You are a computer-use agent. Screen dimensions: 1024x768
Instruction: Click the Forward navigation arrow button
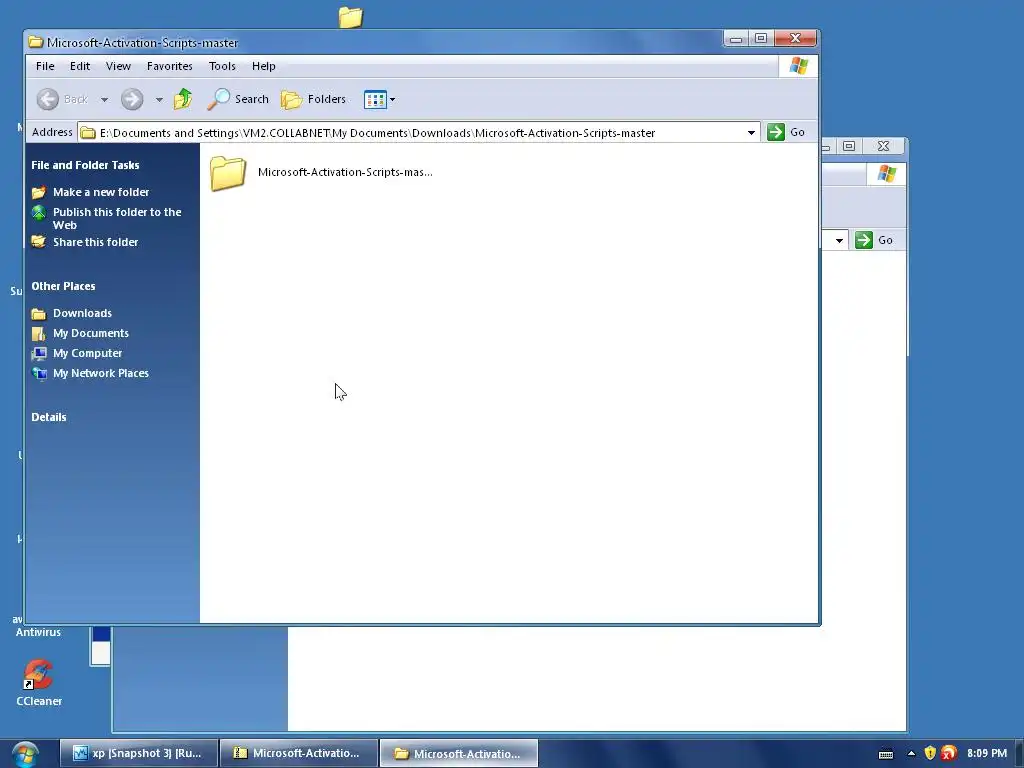[132, 99]
